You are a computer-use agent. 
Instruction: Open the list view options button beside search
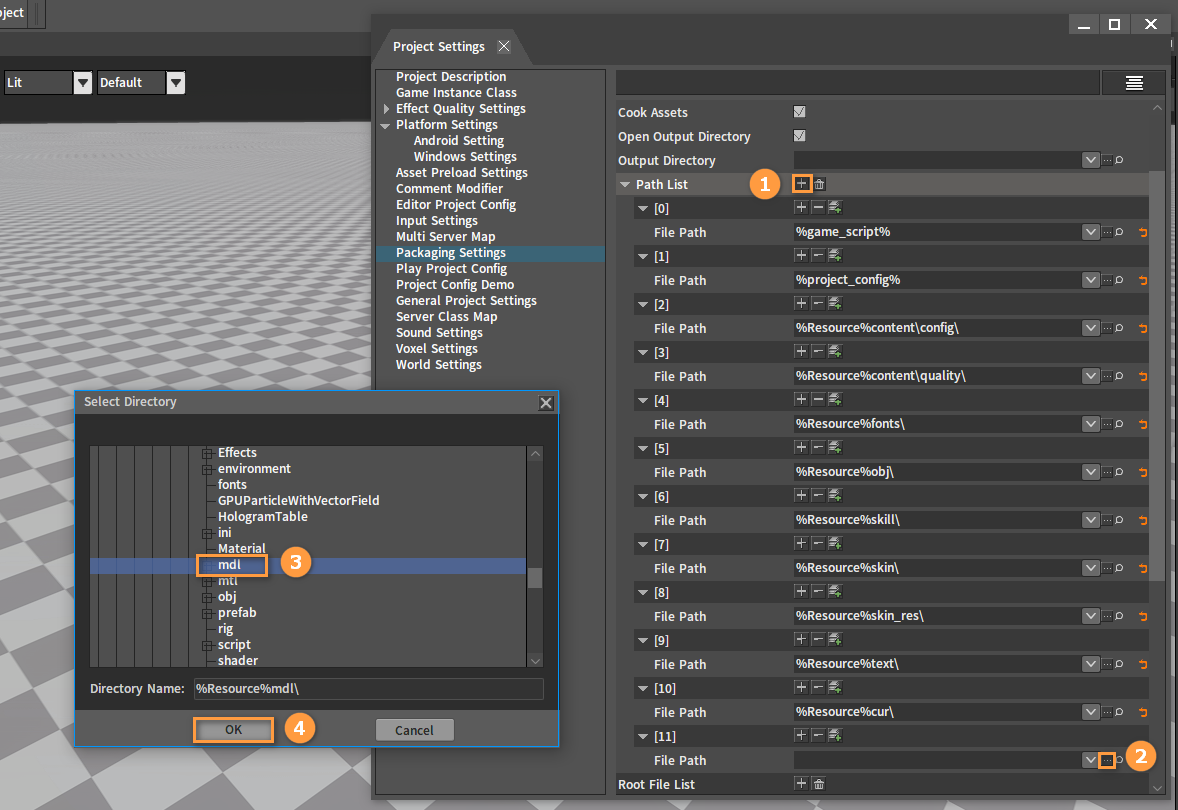[x=1134, y=83]
